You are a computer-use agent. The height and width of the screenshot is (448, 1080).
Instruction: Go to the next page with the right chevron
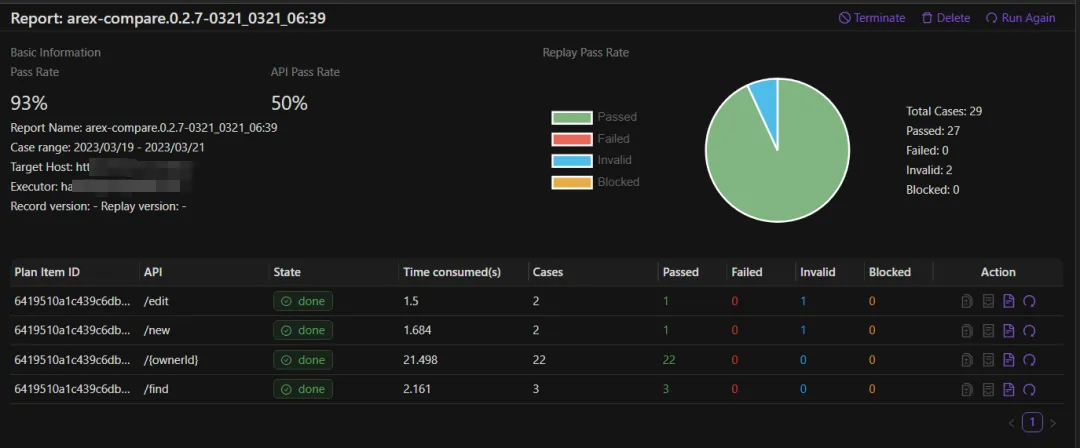click(x=1052, y=422)
